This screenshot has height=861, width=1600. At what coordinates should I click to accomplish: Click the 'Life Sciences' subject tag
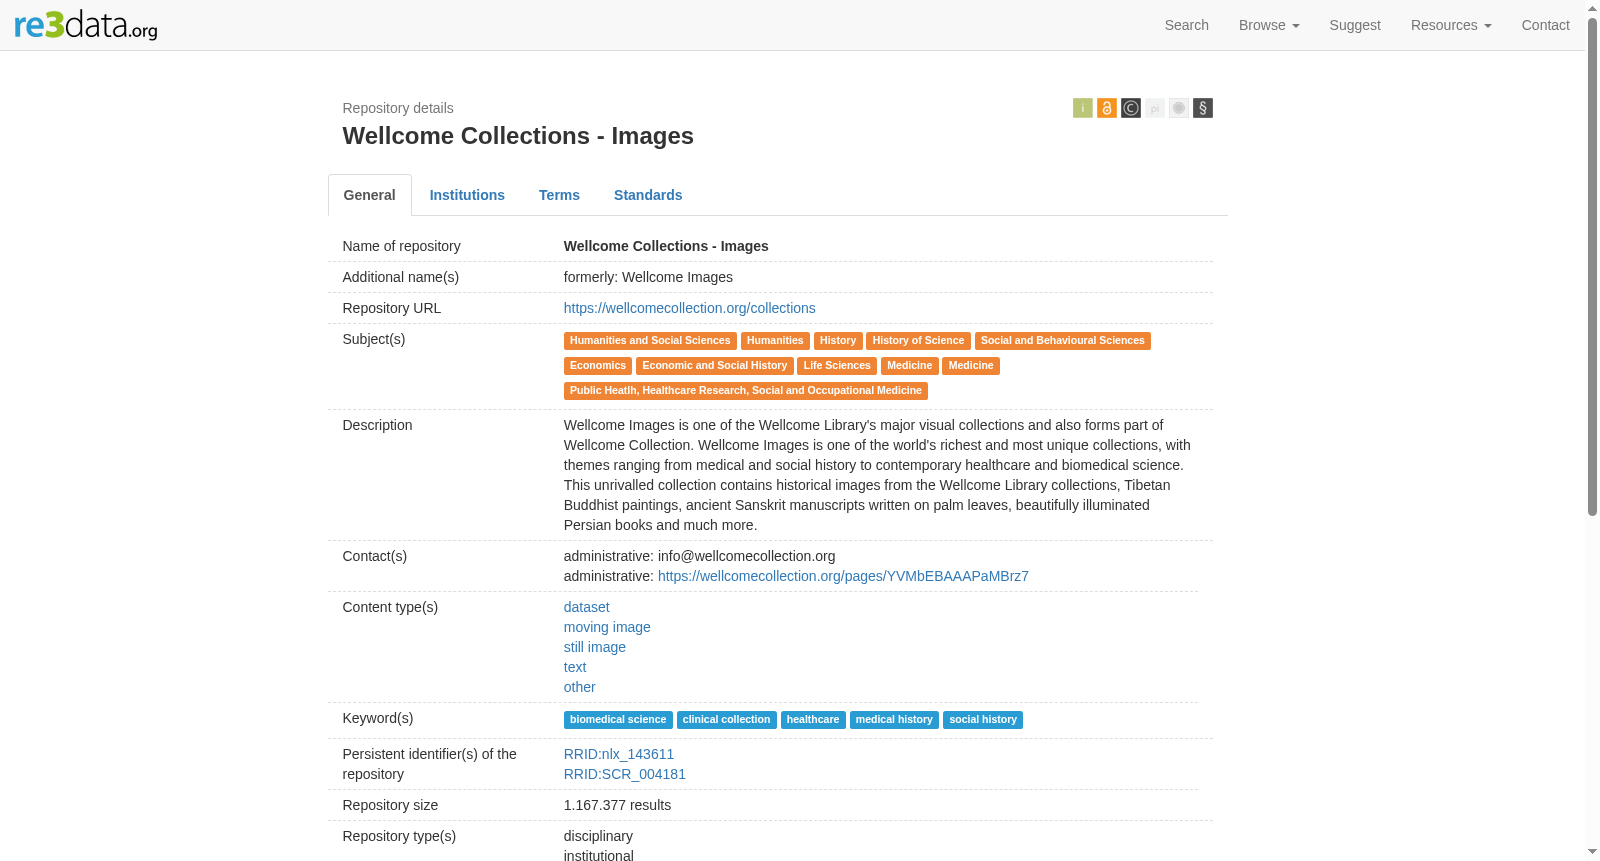click(837, 366)
